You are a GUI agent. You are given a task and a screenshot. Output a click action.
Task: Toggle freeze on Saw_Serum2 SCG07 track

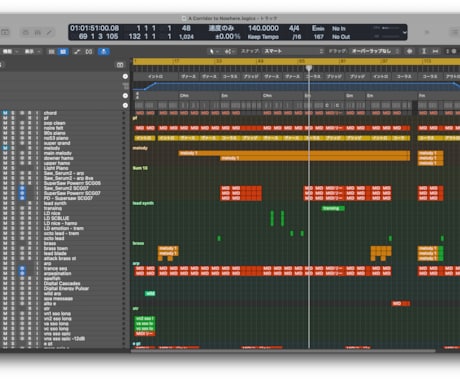pyautogui.click(x=22, y=188)
